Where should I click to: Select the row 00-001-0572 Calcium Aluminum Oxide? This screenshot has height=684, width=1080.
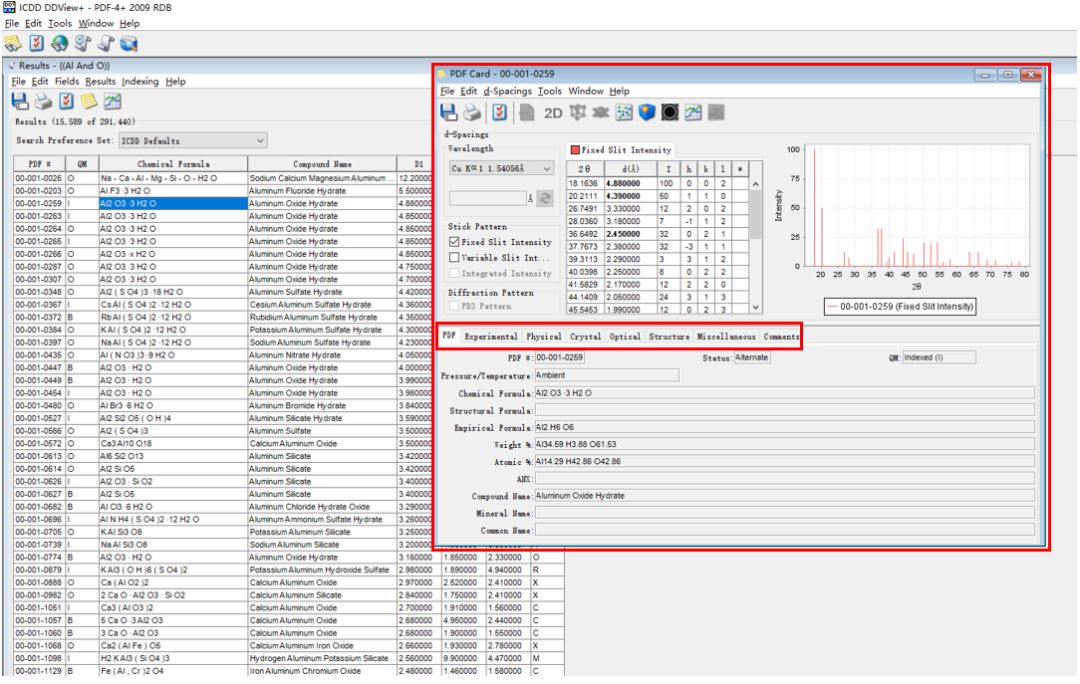[x=222, y=444]
